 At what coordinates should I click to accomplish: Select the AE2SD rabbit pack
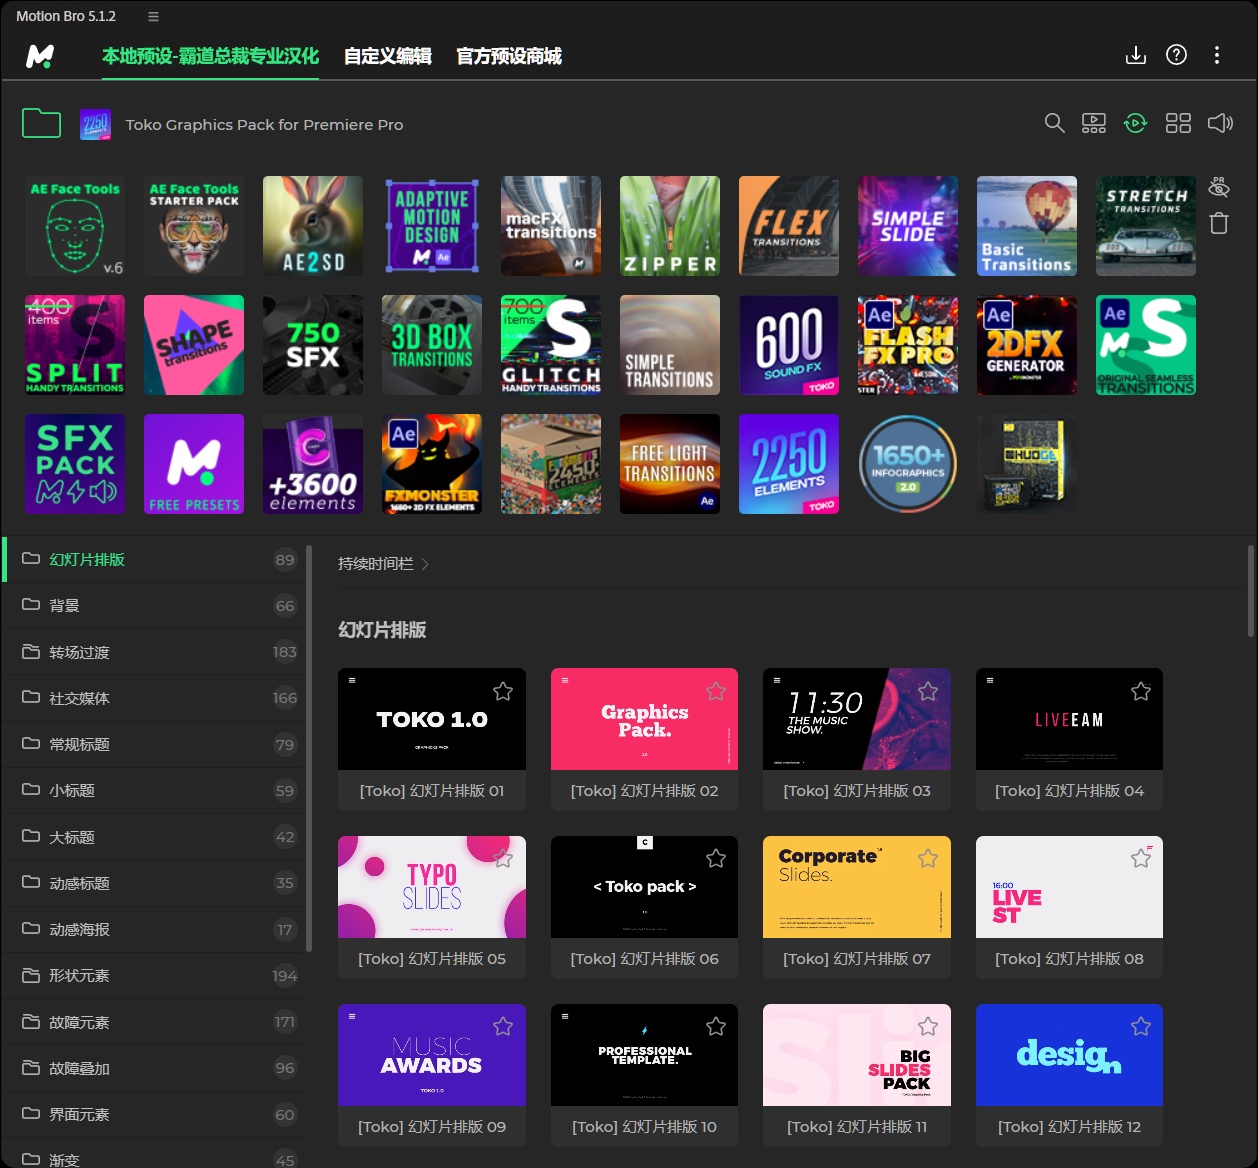pyautogui.click(x=313, y=226)
